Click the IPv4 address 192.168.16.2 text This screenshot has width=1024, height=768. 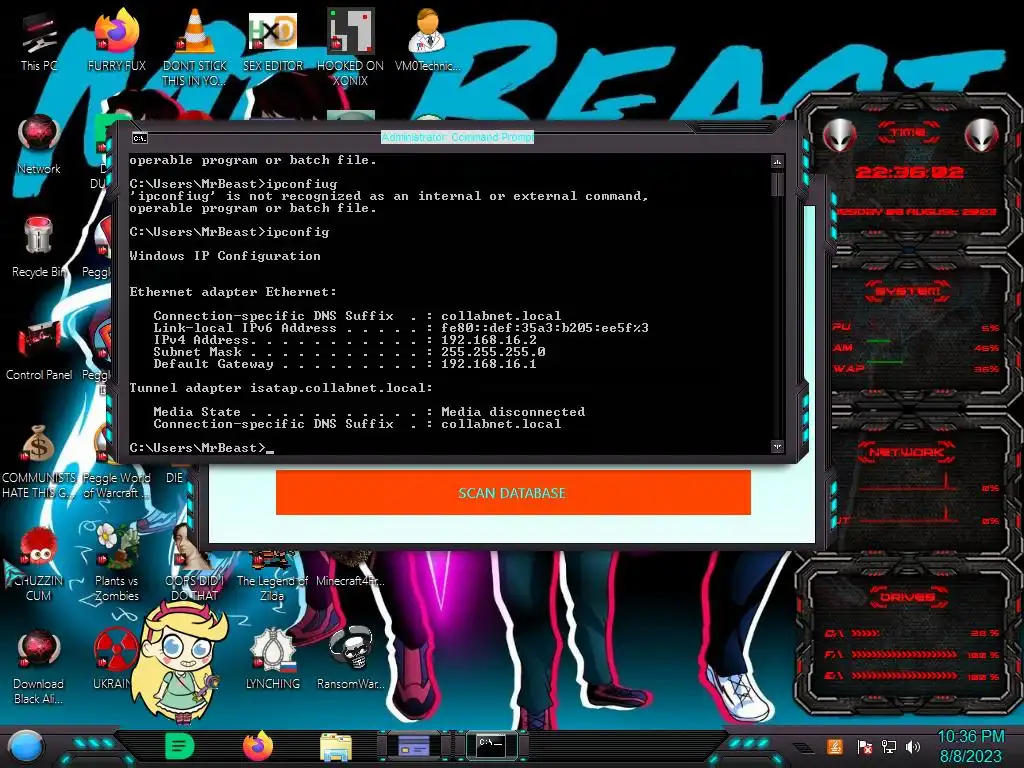click(488, 340)
